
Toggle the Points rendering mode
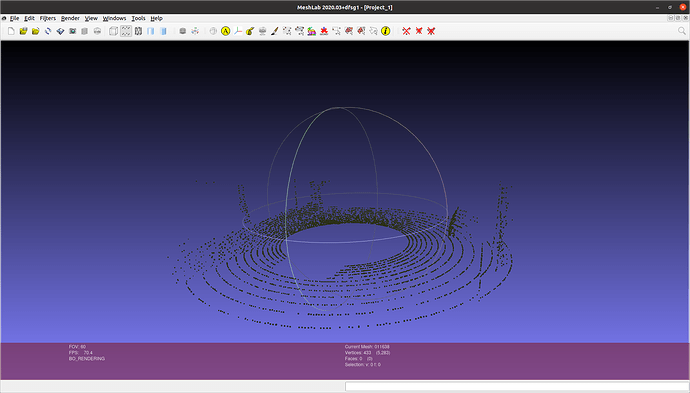126,31
